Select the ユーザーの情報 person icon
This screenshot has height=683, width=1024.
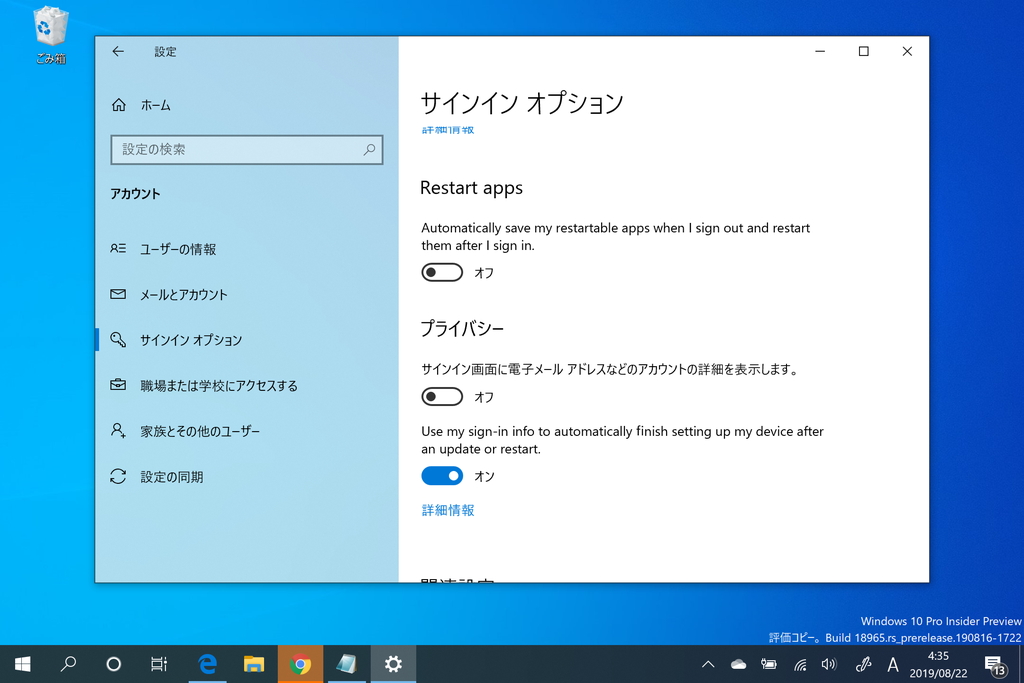click(118, 249)
